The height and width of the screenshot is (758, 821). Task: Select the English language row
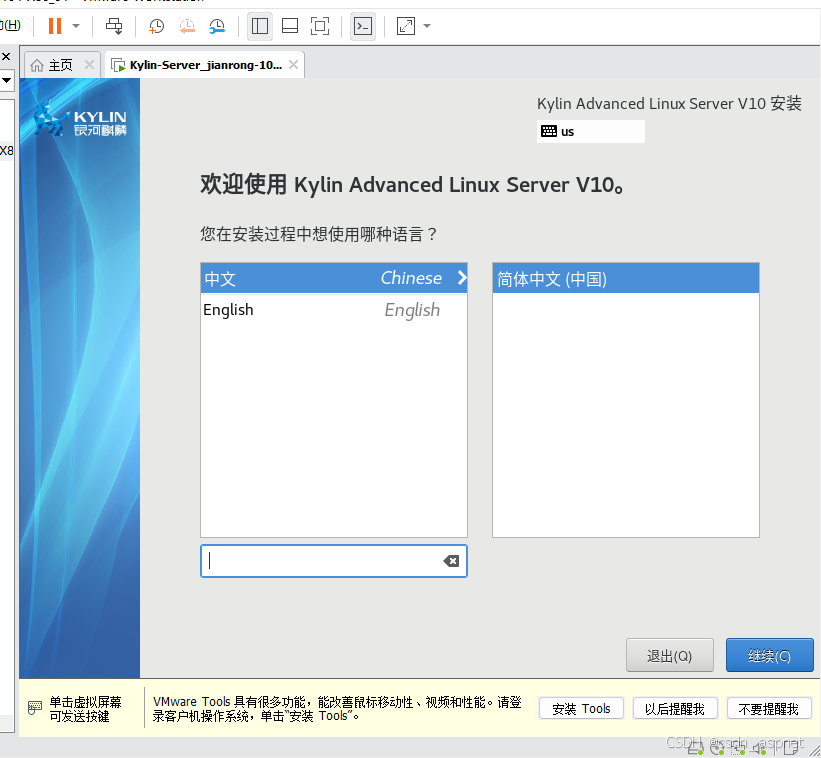pyautogui.click(x=334, y=310)
